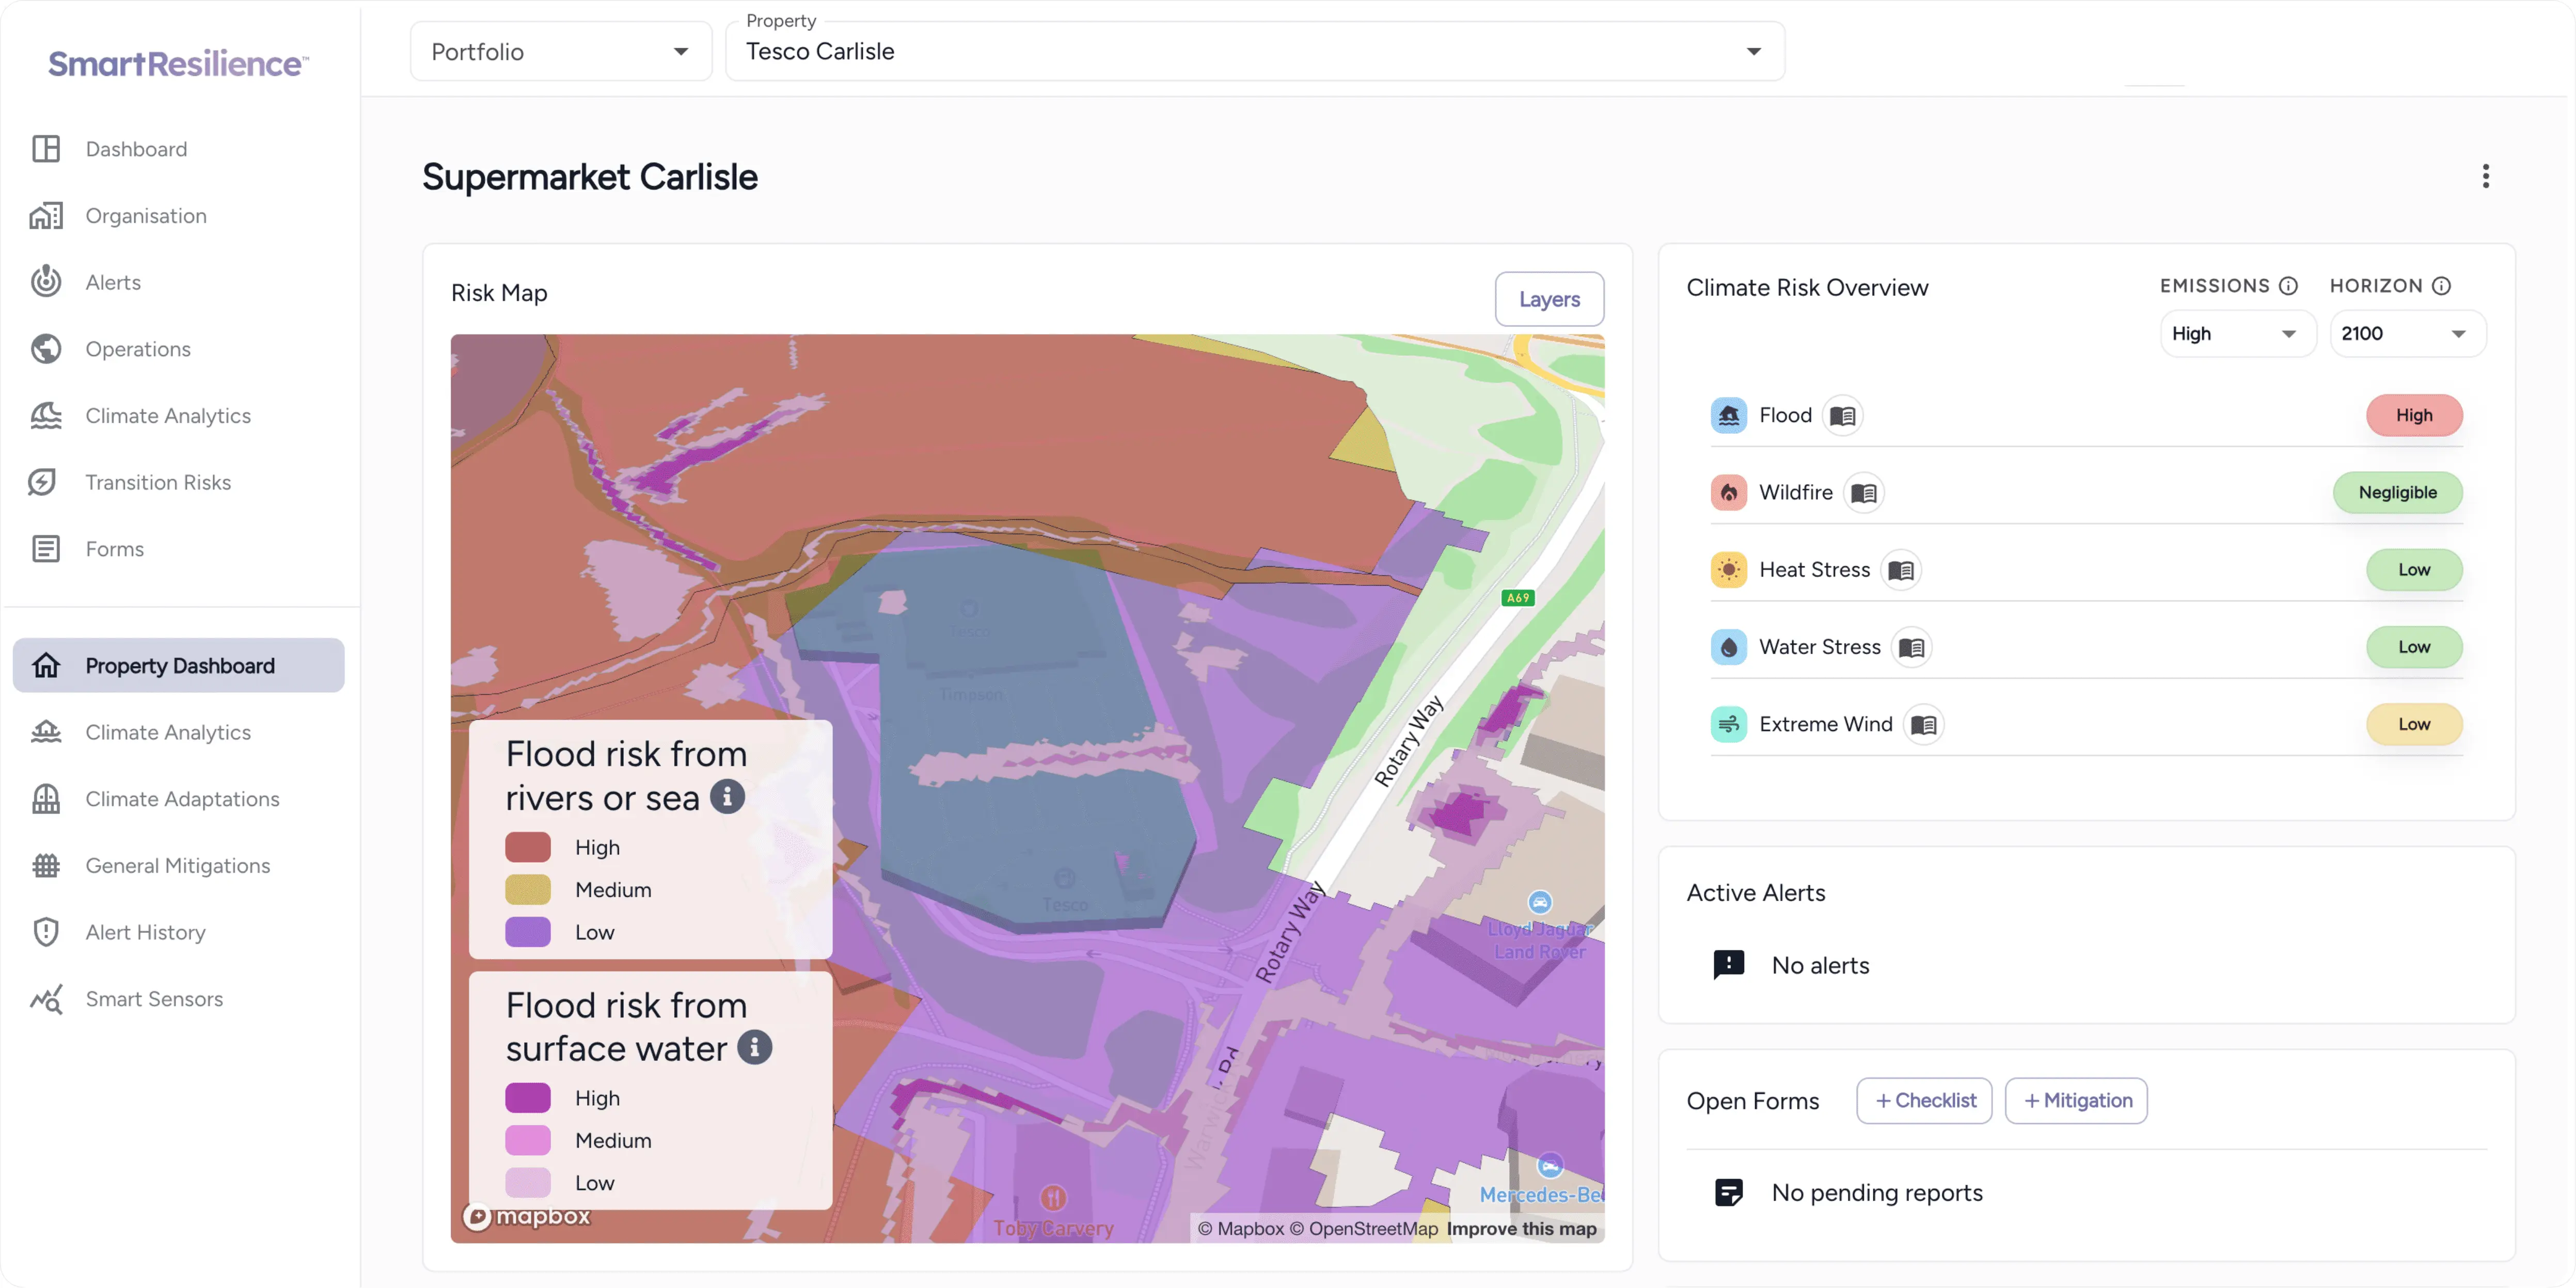Click the Lloyd Jaguar Land Rover map marker
This screenshot has width=2576, height=1288.
1540,903
